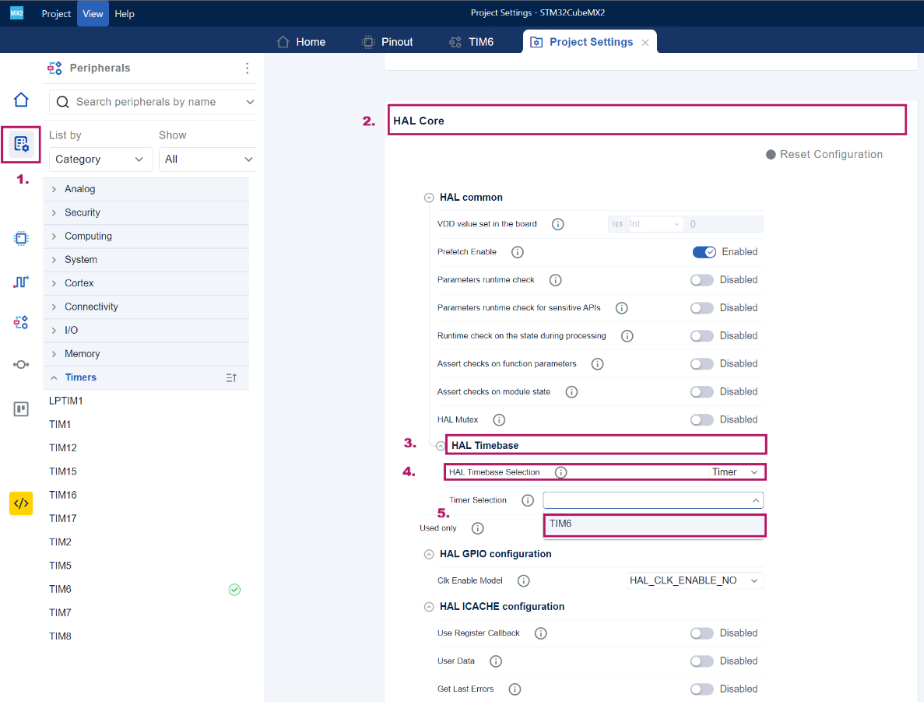This screenshot has width=924, height=702.
Task: Open the List by Category dropdown
Action: 101,159
